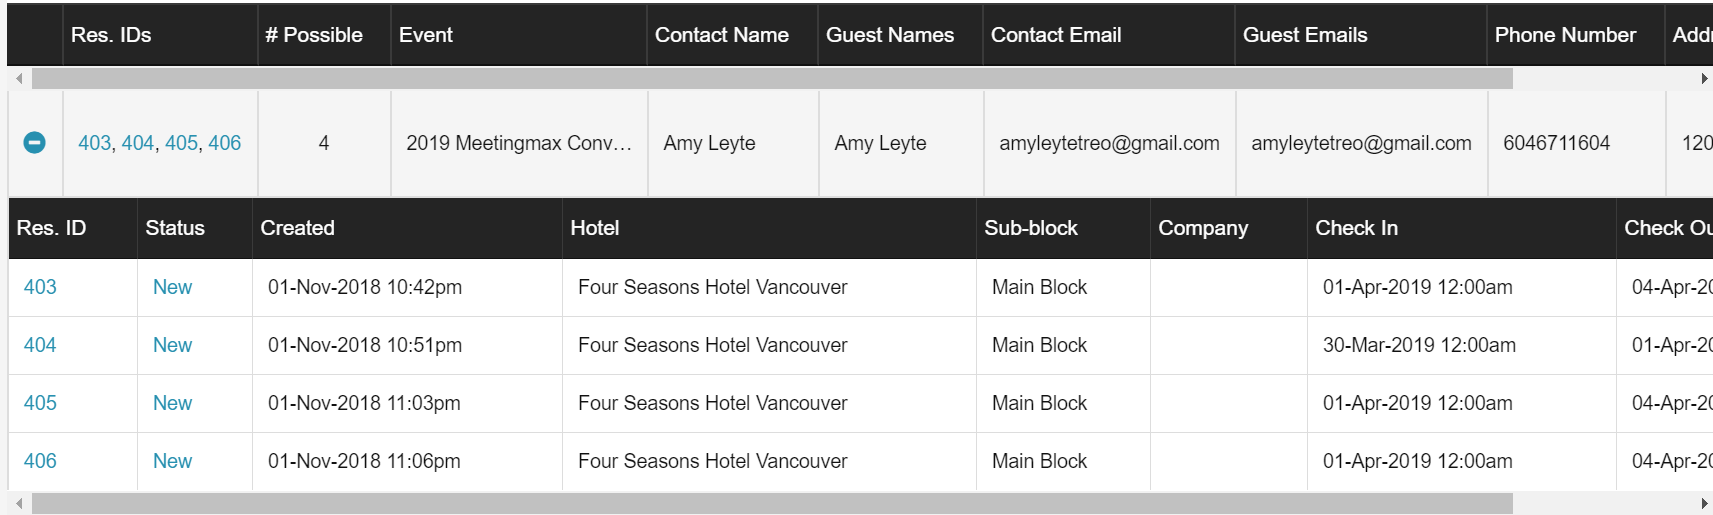This screenshot has height=515, width=1713.
Task: Sort by Event column header
Action: click(426, 35)
